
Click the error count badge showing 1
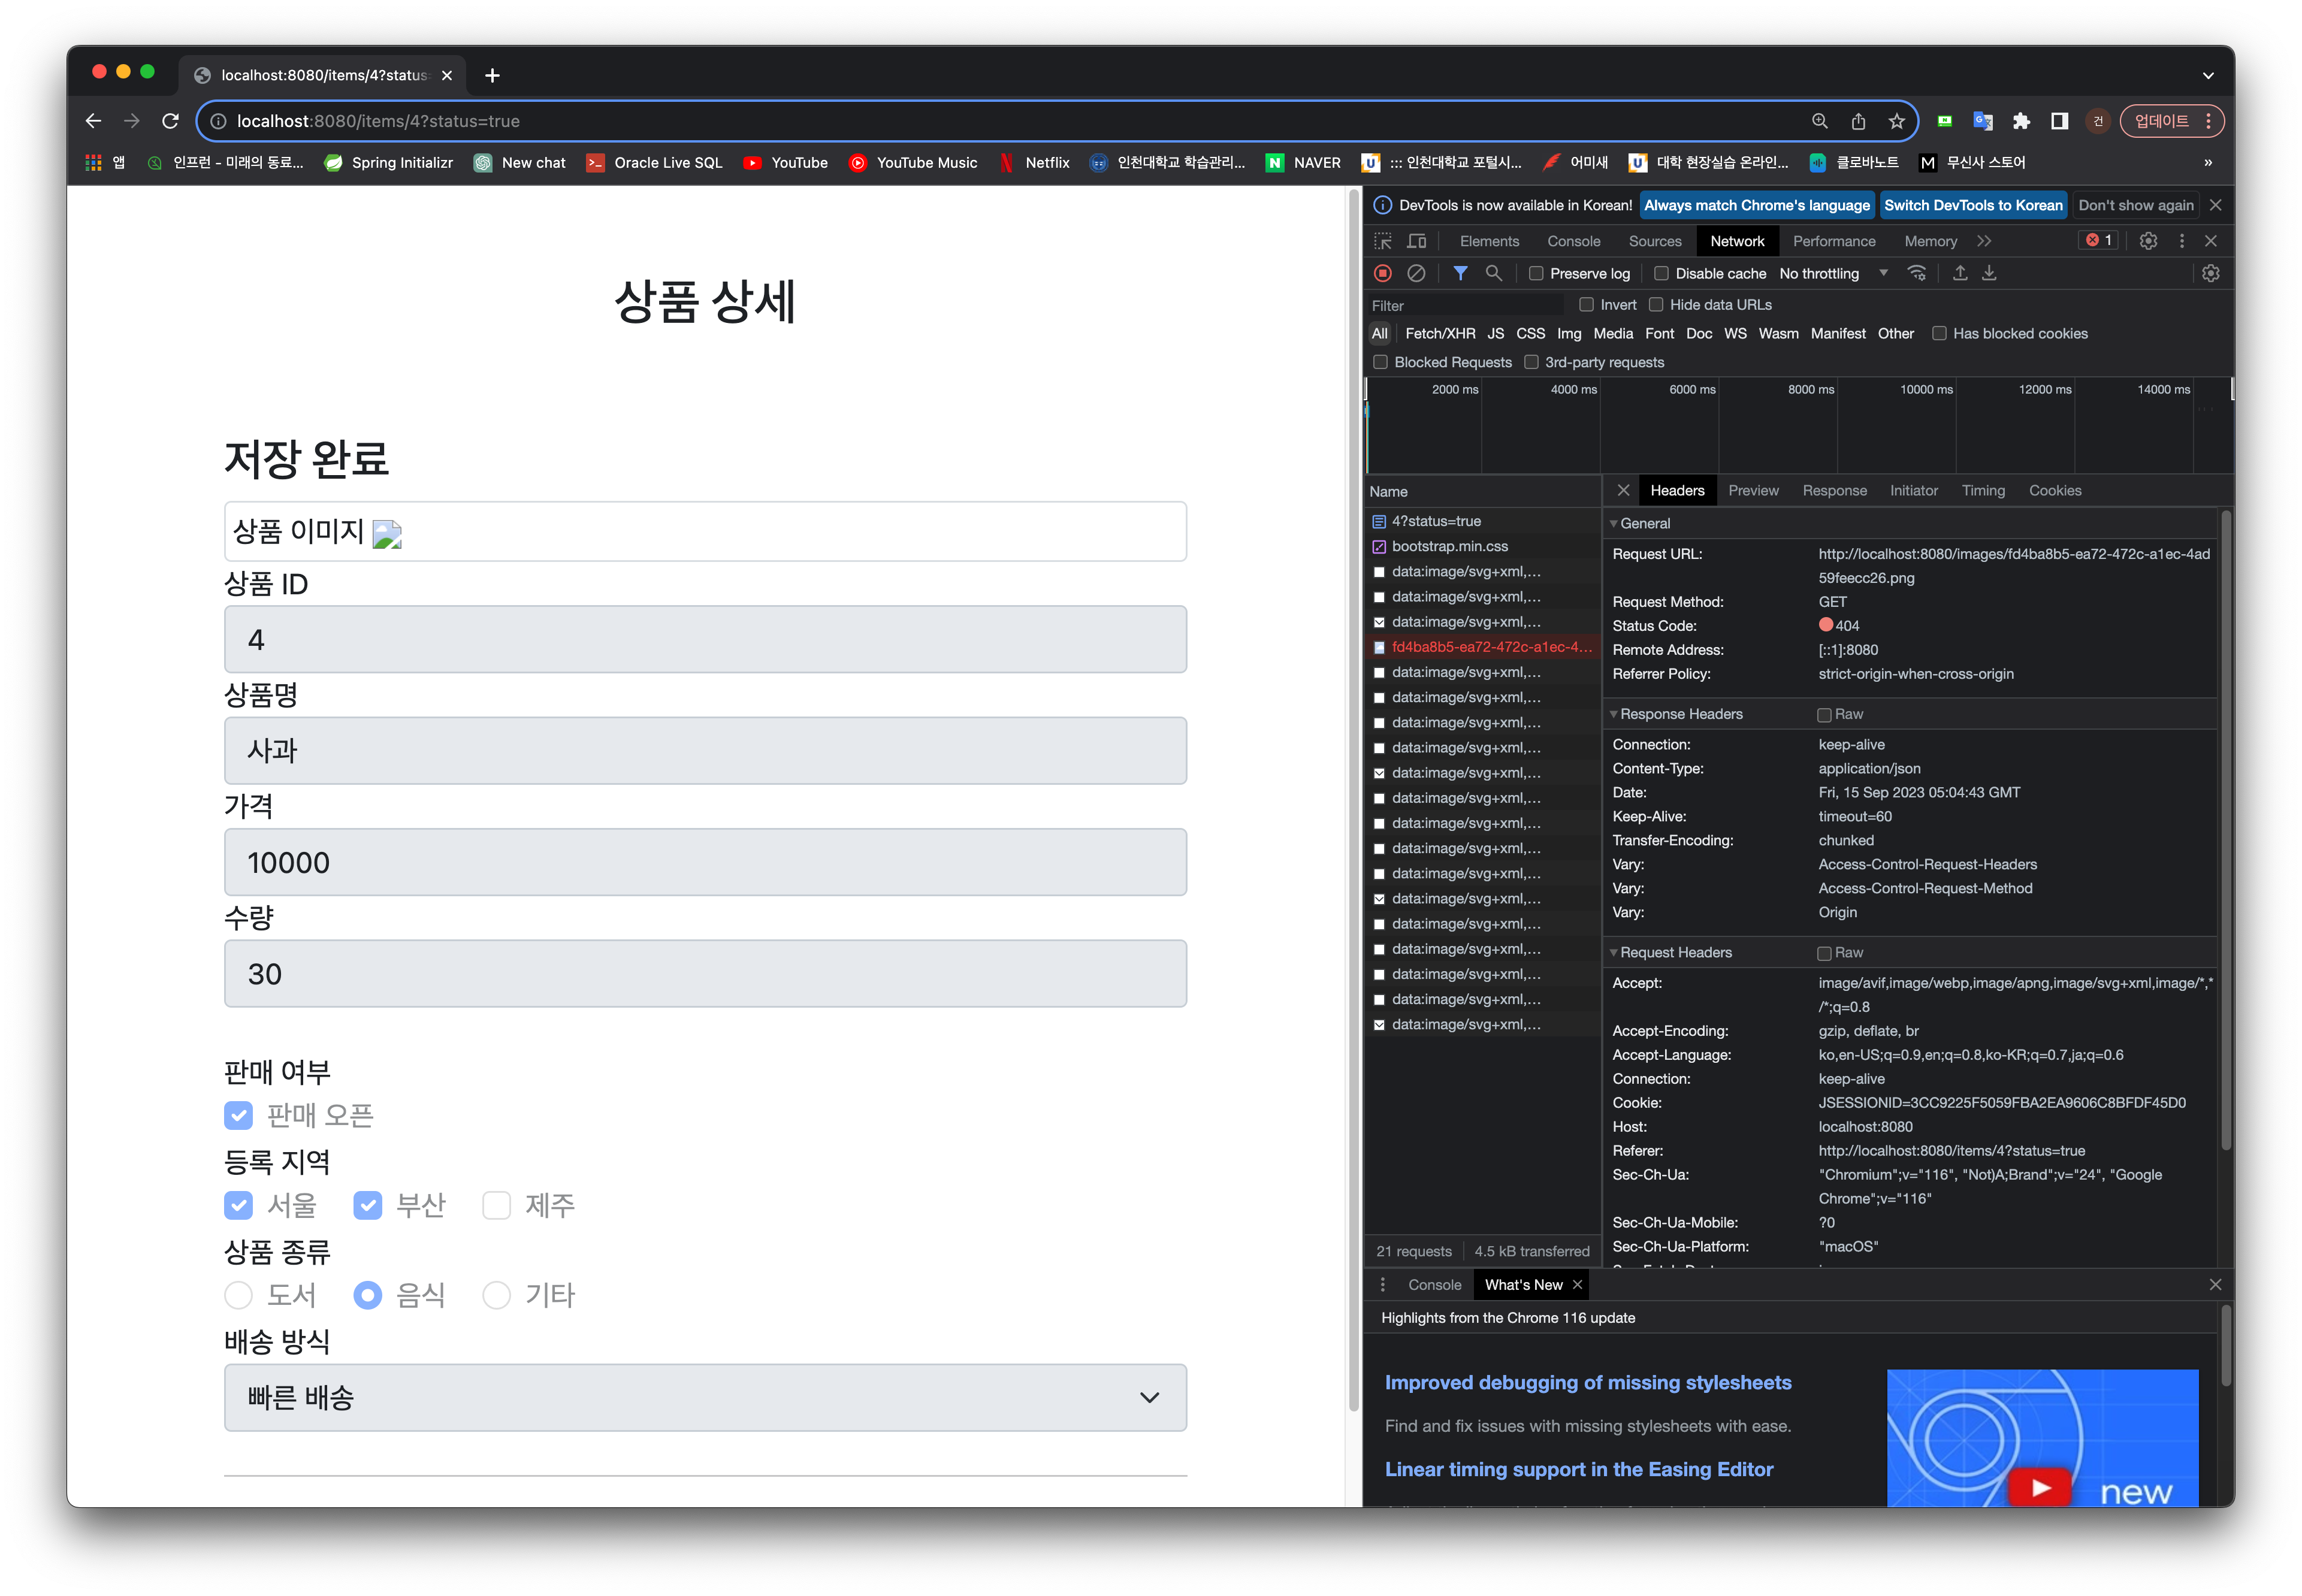click(x=2098, y=240)
